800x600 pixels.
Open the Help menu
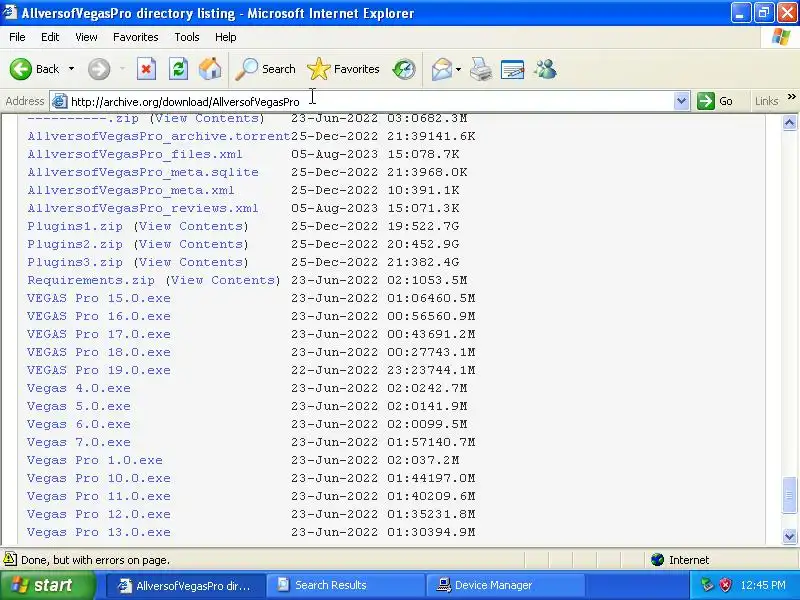tap(226, 37)
